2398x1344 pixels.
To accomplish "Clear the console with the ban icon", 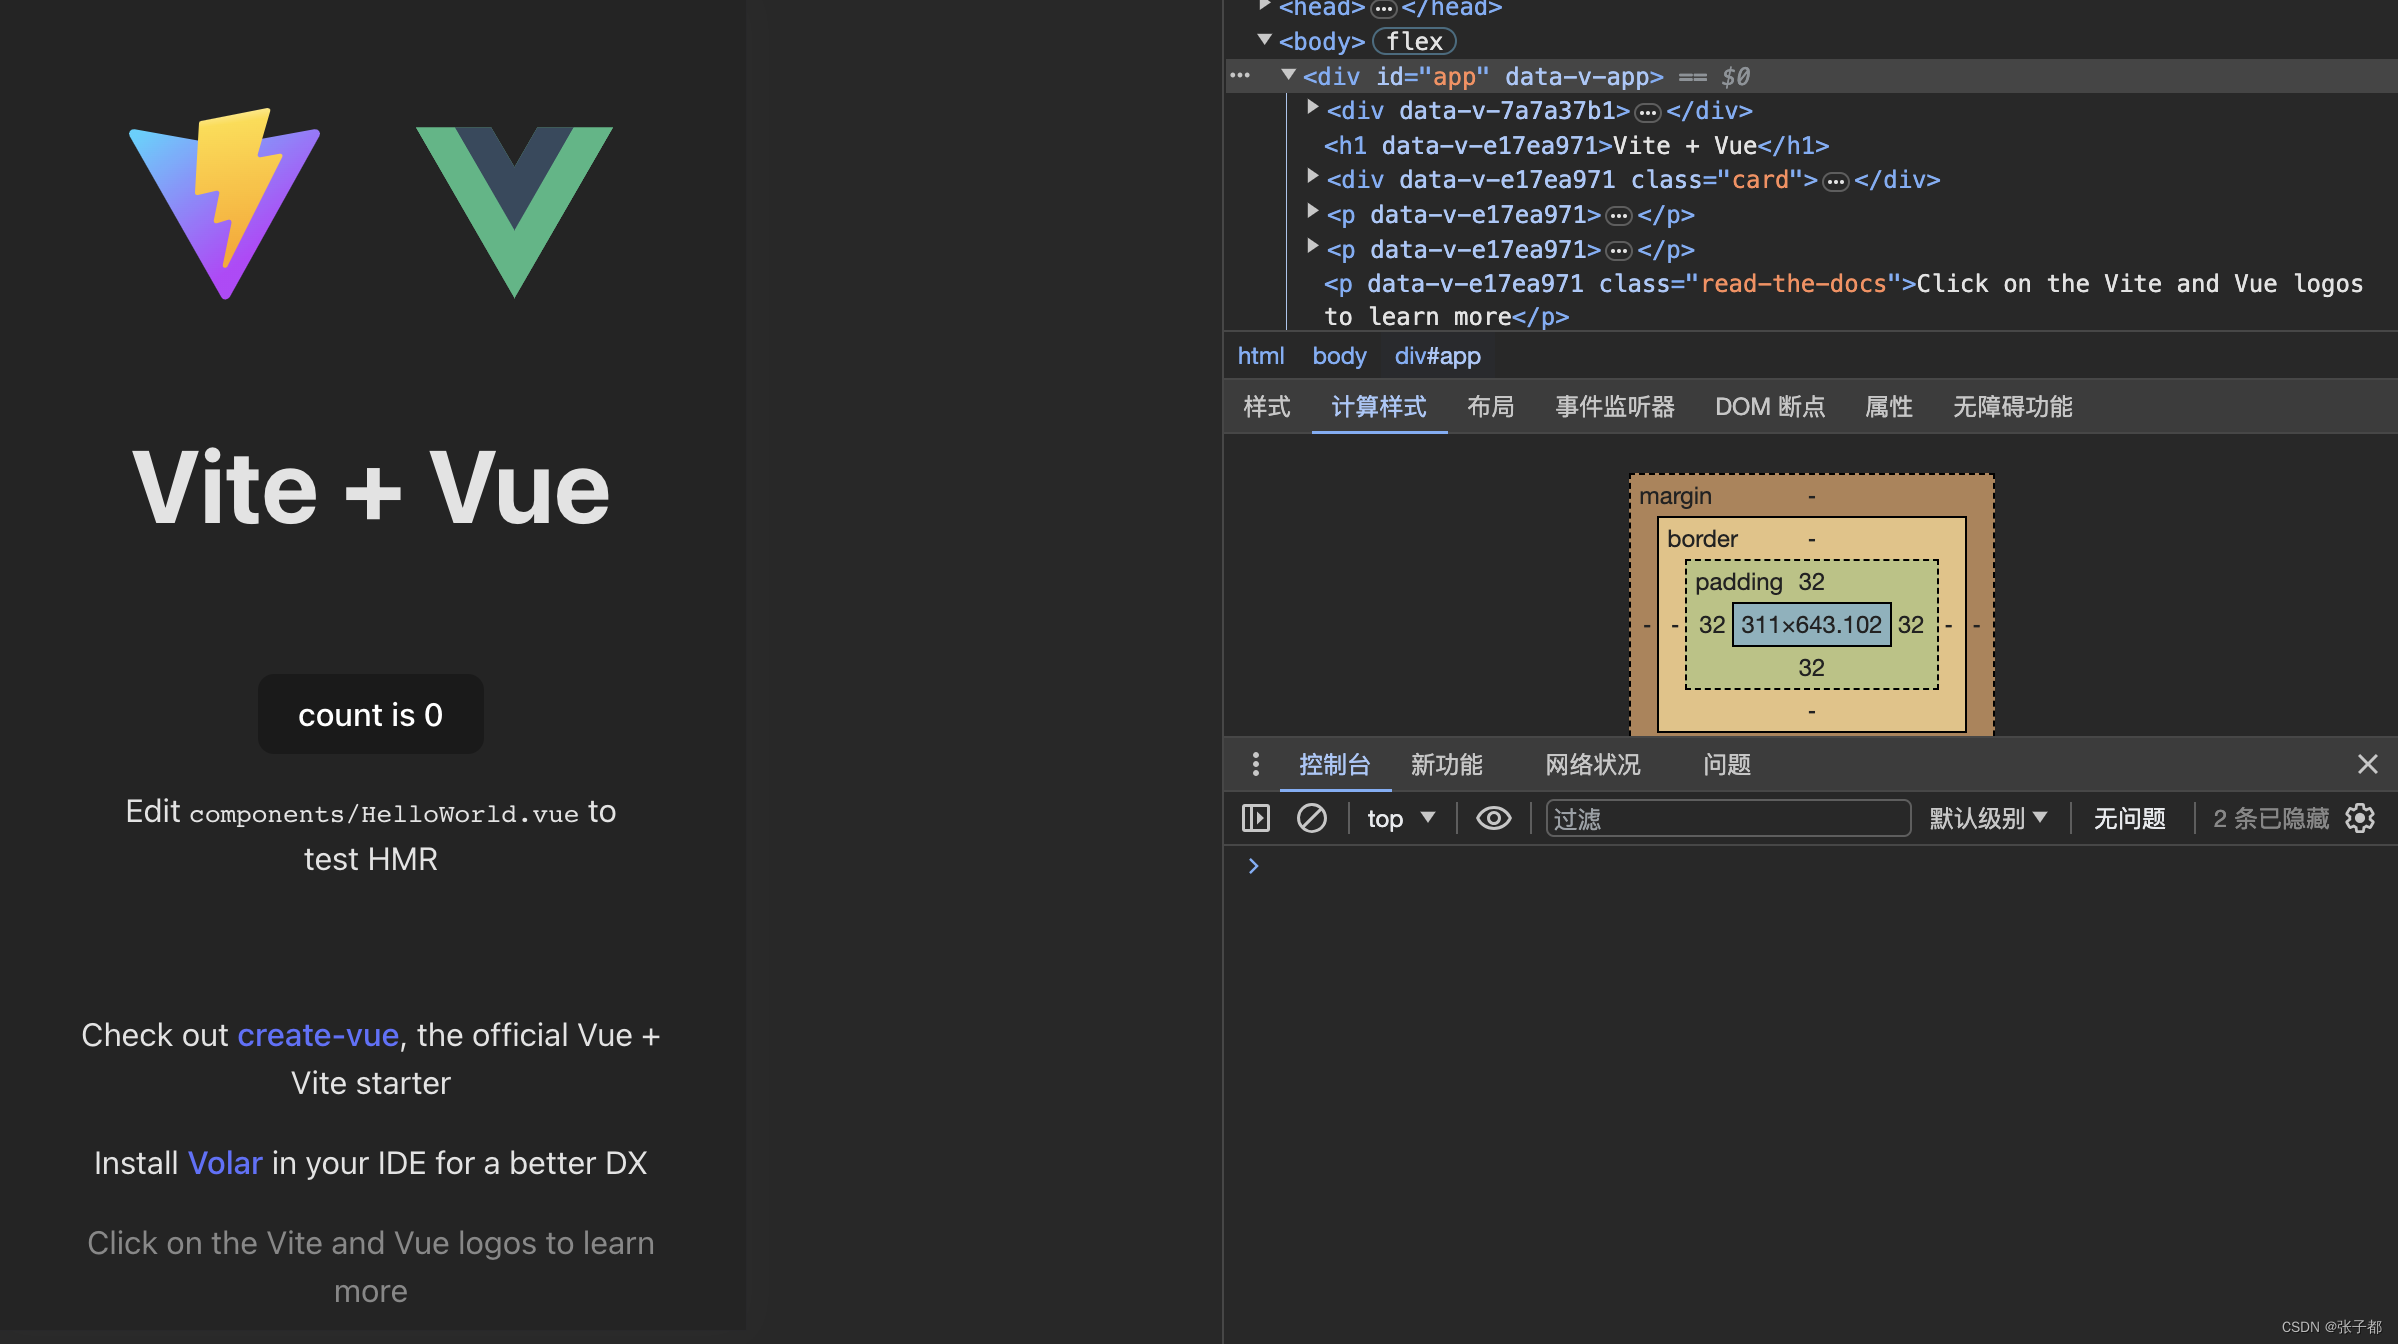I will (1311, 819).
